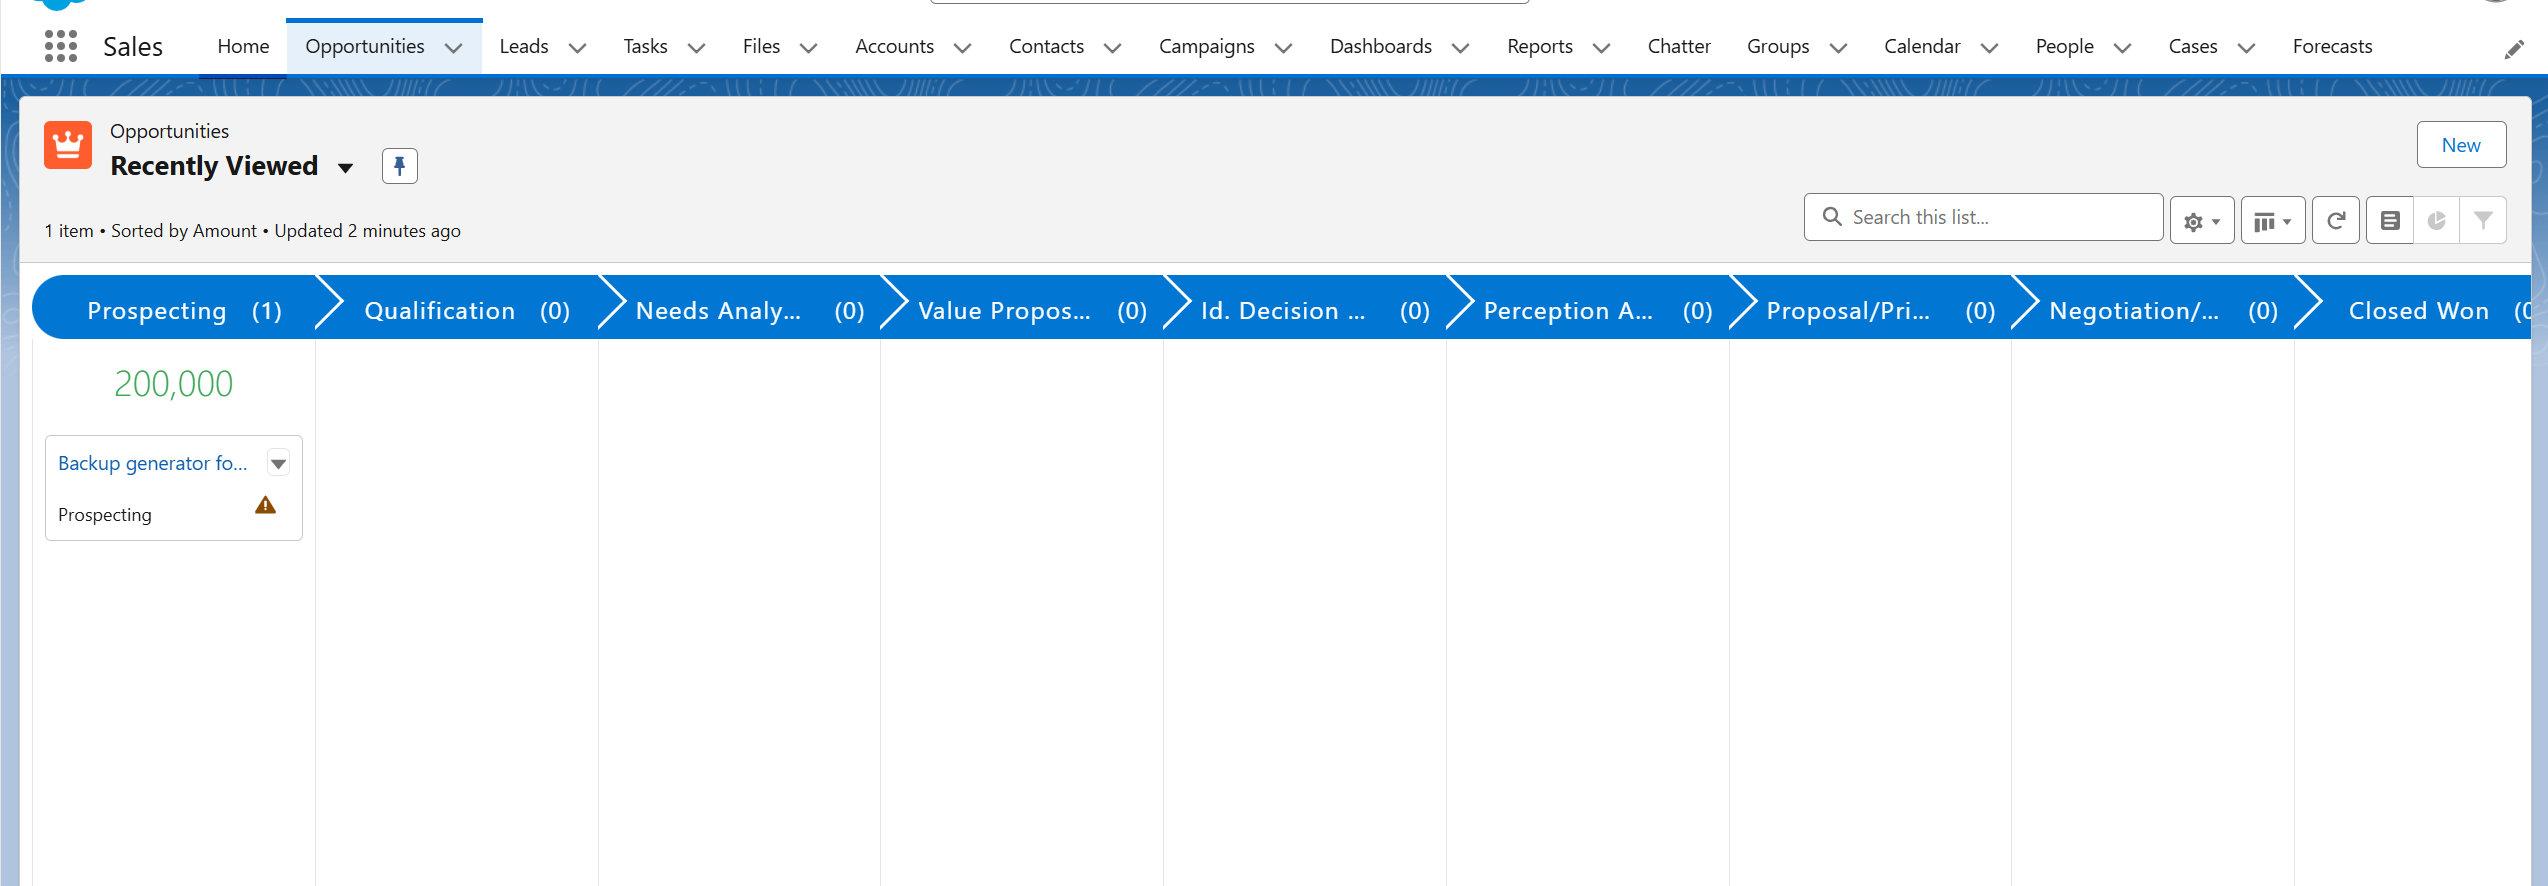Open the Cases tab
The image size is (2548, 886).
[2192, 46]
